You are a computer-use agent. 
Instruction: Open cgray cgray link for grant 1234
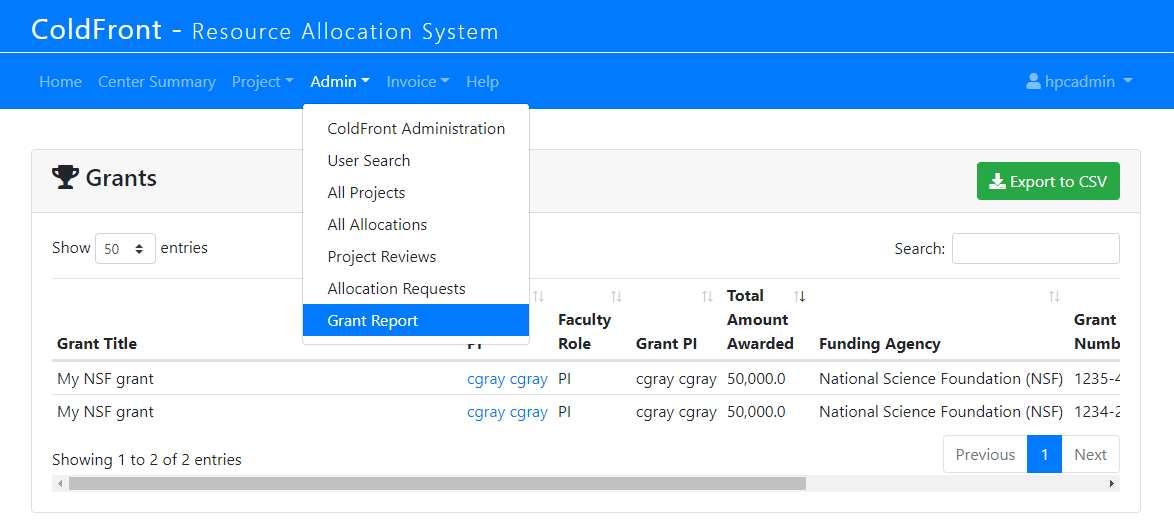coord(508,412)
